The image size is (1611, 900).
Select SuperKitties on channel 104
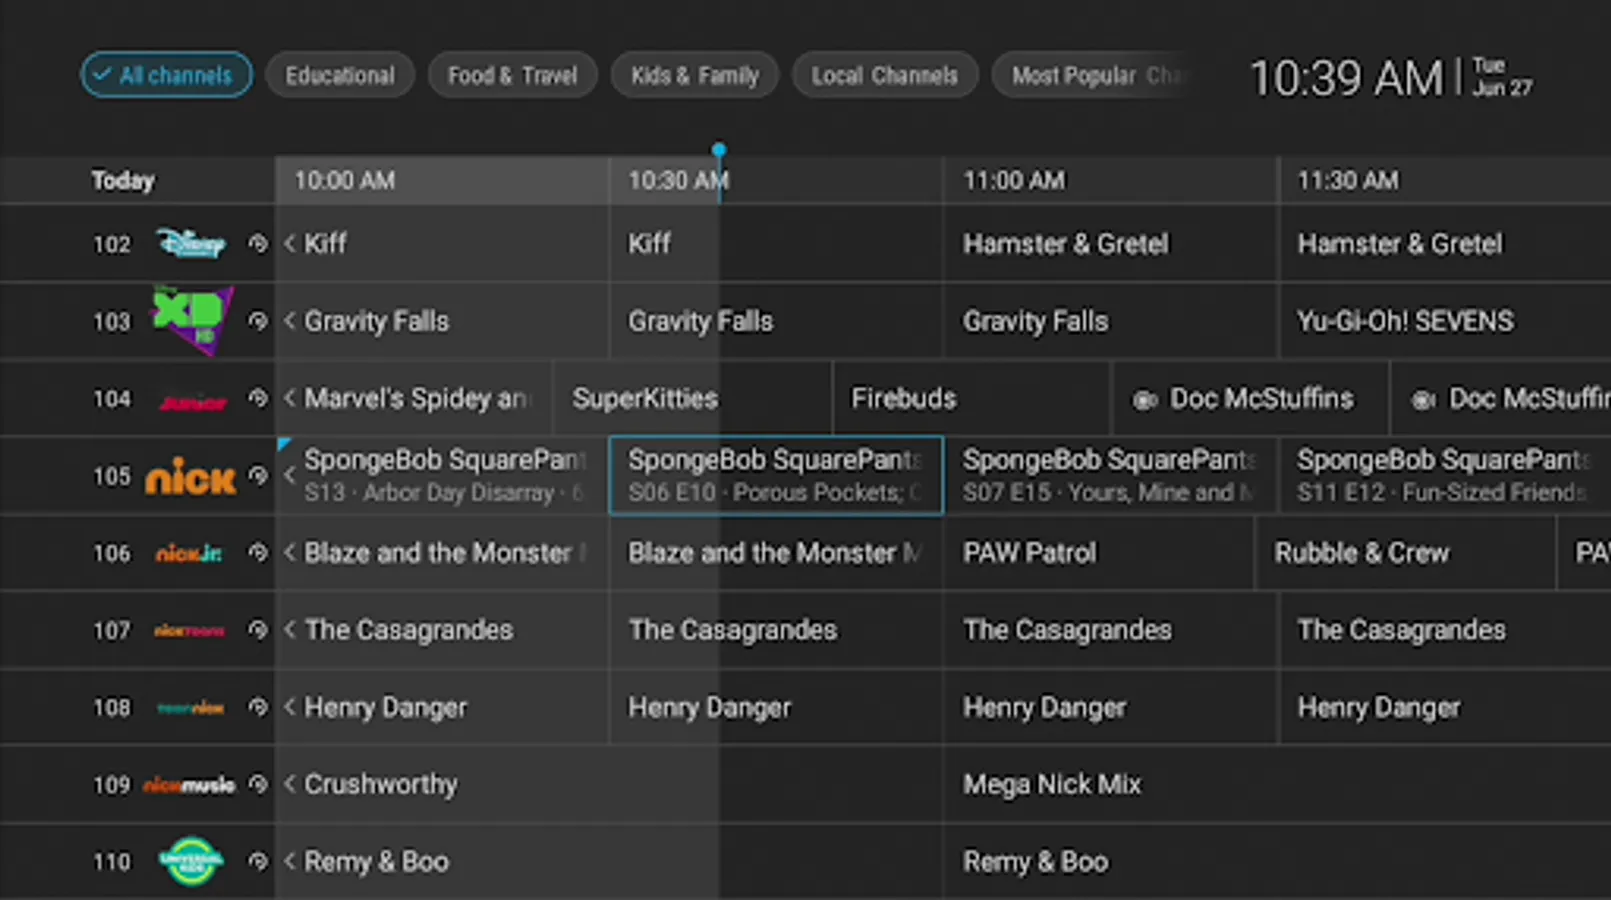(x=692, y=398)
